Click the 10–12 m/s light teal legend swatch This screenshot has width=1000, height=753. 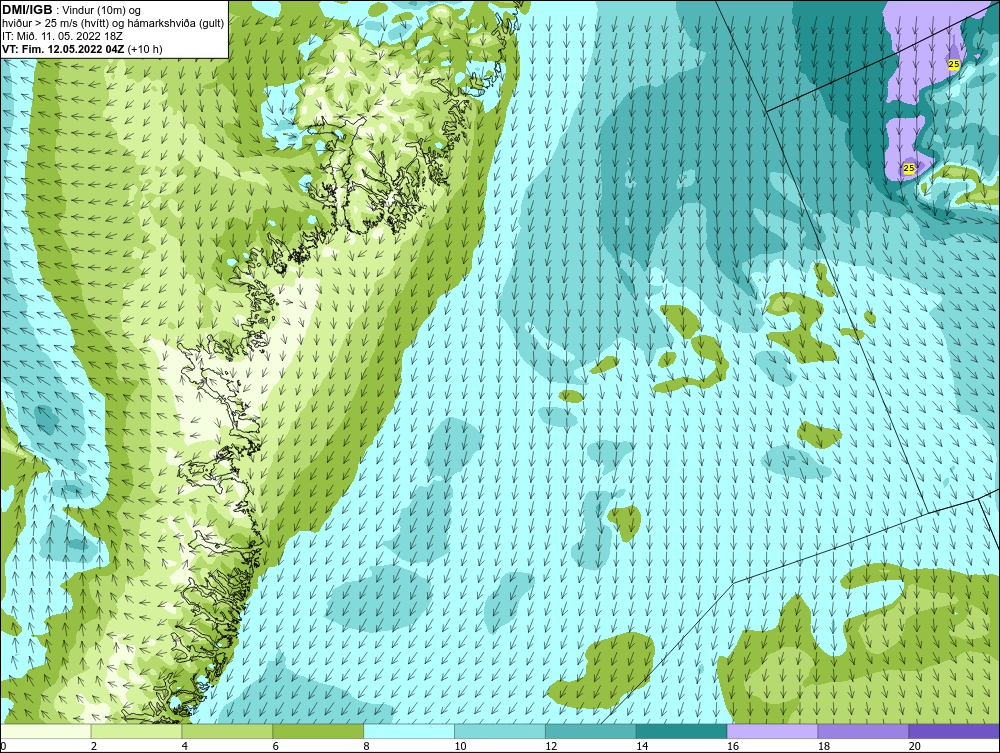[500, 731]
